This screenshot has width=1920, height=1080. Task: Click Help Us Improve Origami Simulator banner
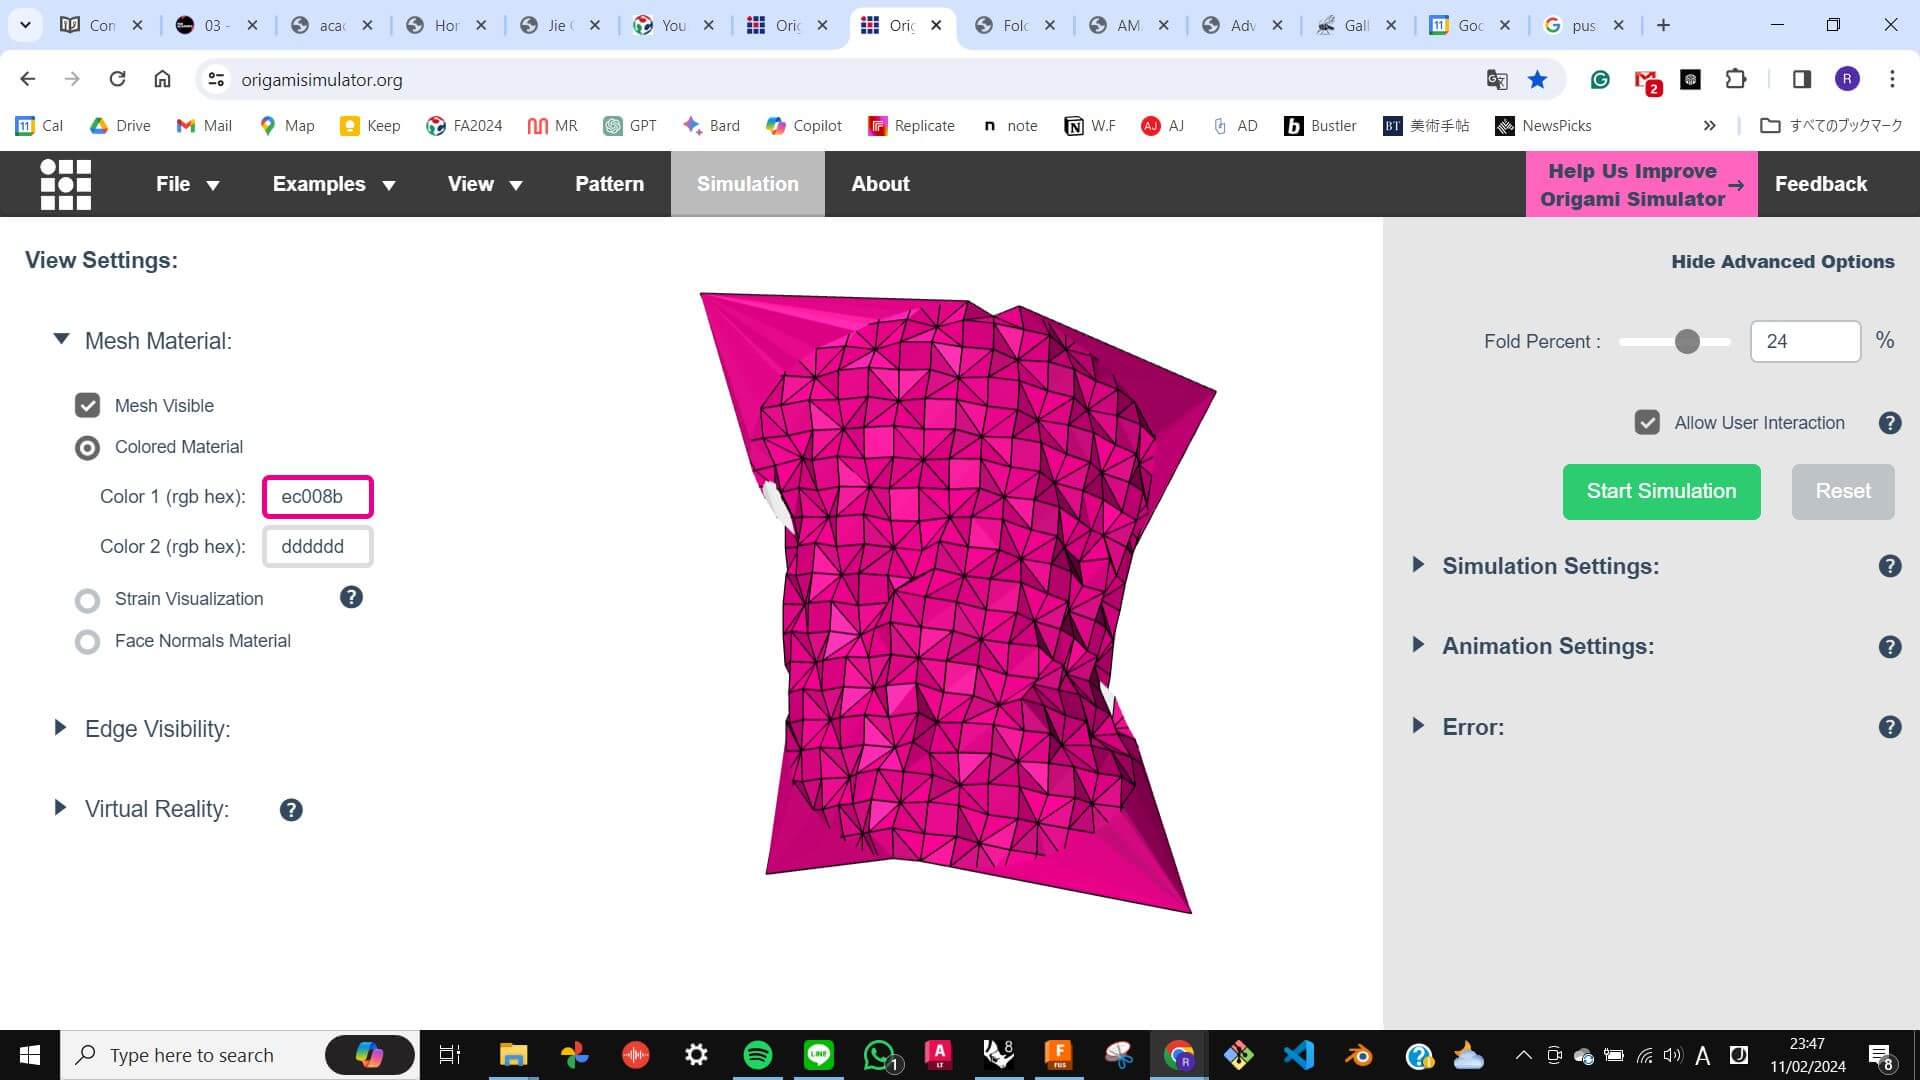click(x=1641, y=184)
